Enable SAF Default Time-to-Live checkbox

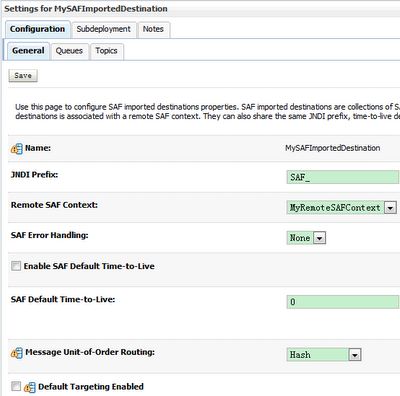point(16,266)
